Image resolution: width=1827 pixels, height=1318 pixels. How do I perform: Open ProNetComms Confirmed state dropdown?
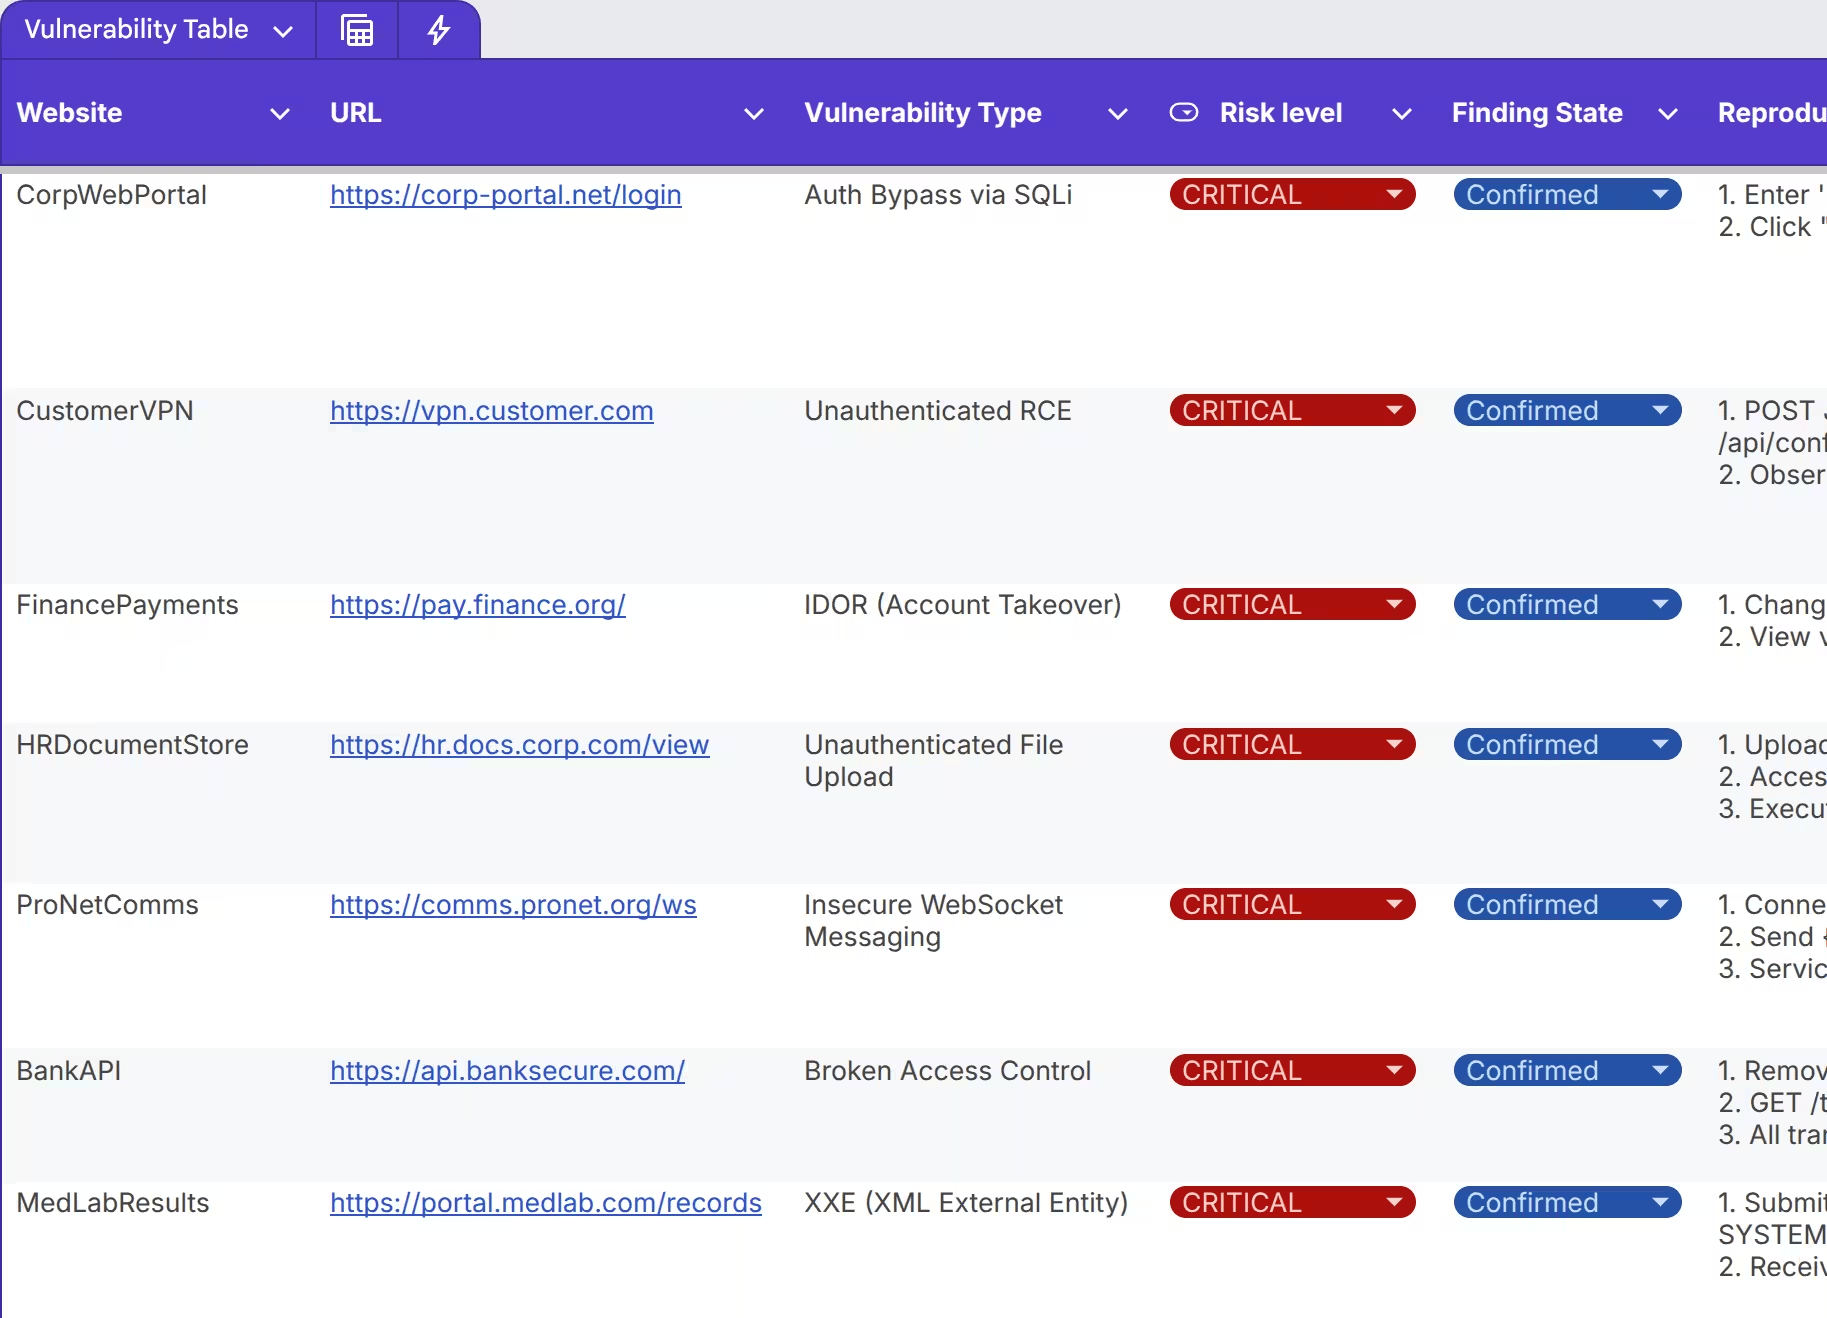point(1567,905)
